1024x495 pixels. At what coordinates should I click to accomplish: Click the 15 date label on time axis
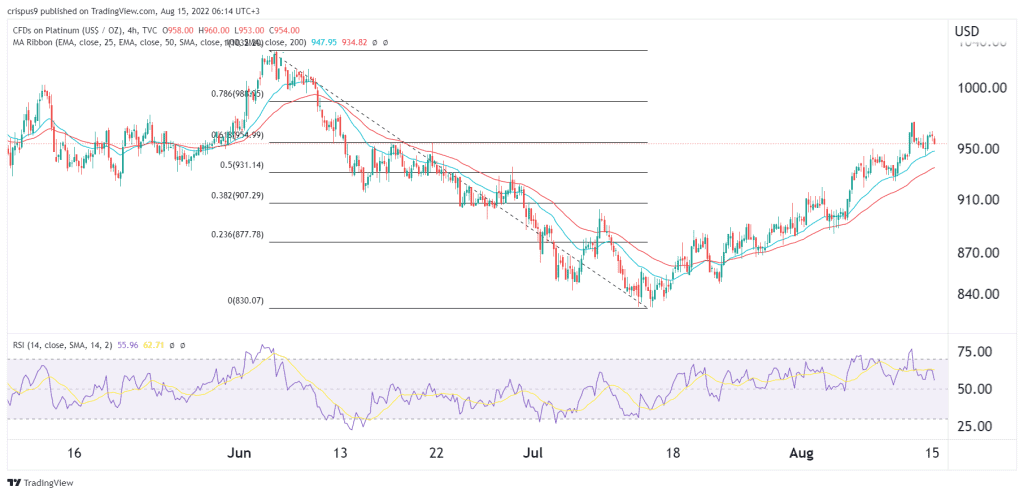932,453
